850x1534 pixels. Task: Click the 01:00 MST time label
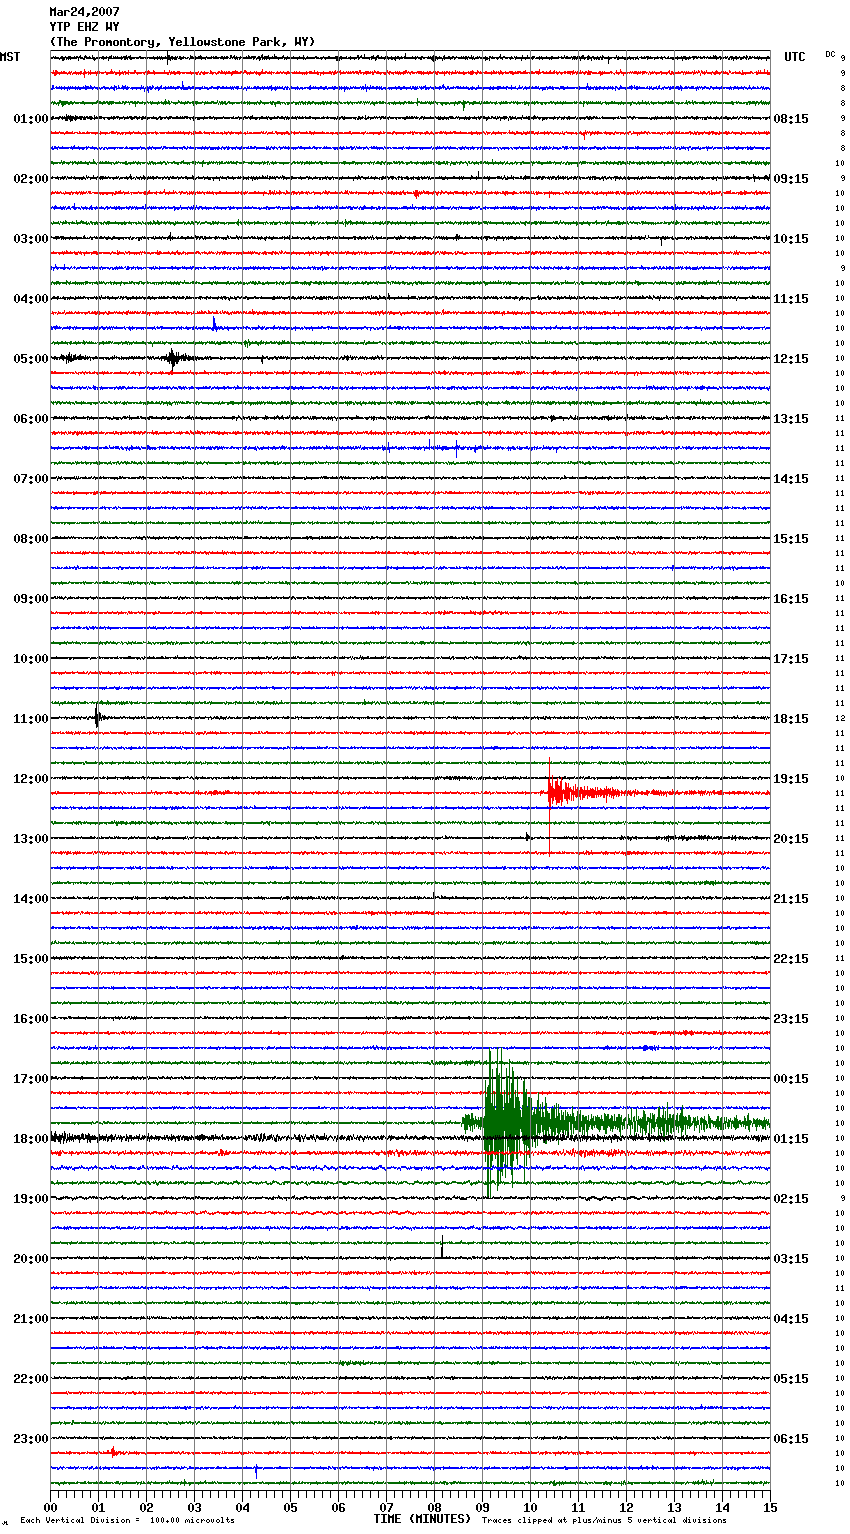(x=31, y=119)
